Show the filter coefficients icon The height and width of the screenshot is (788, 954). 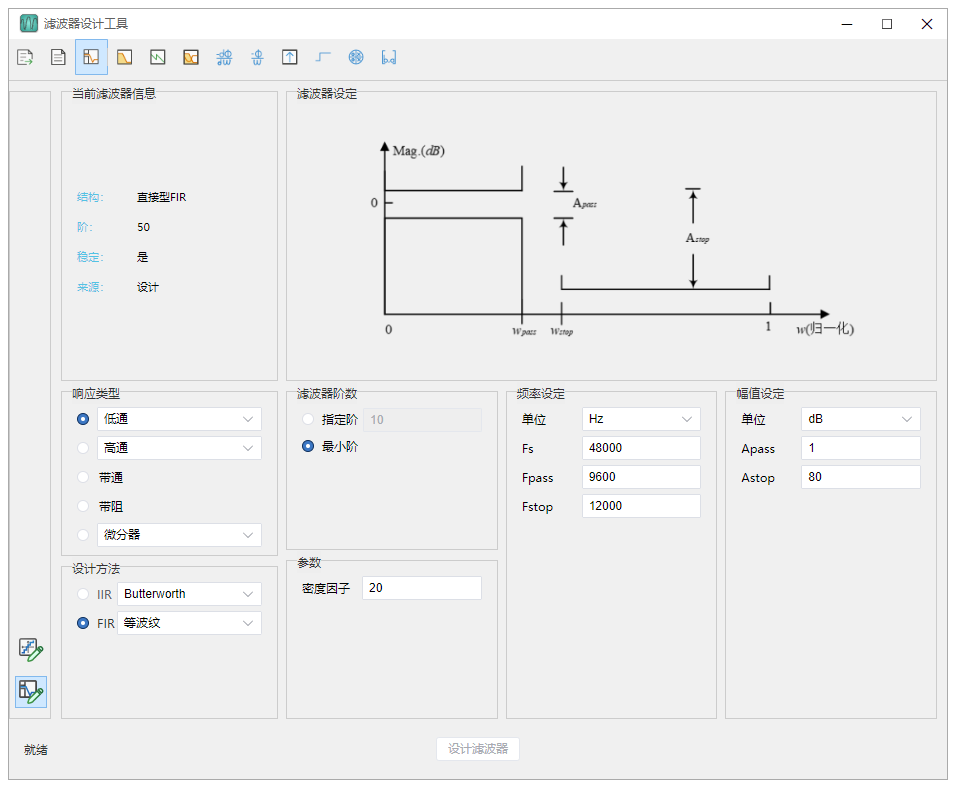[x=389, y=57]
